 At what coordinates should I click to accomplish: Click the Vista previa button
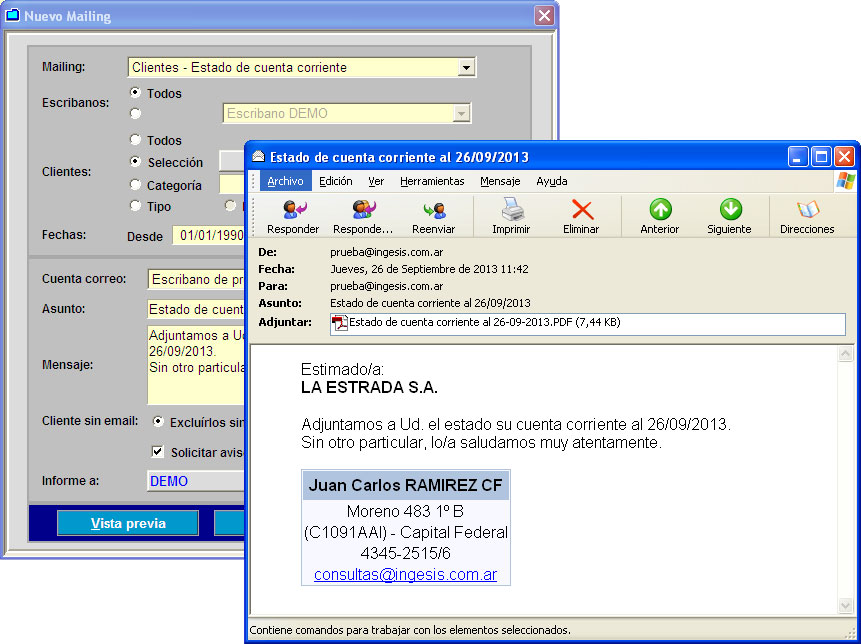(128, 523)
